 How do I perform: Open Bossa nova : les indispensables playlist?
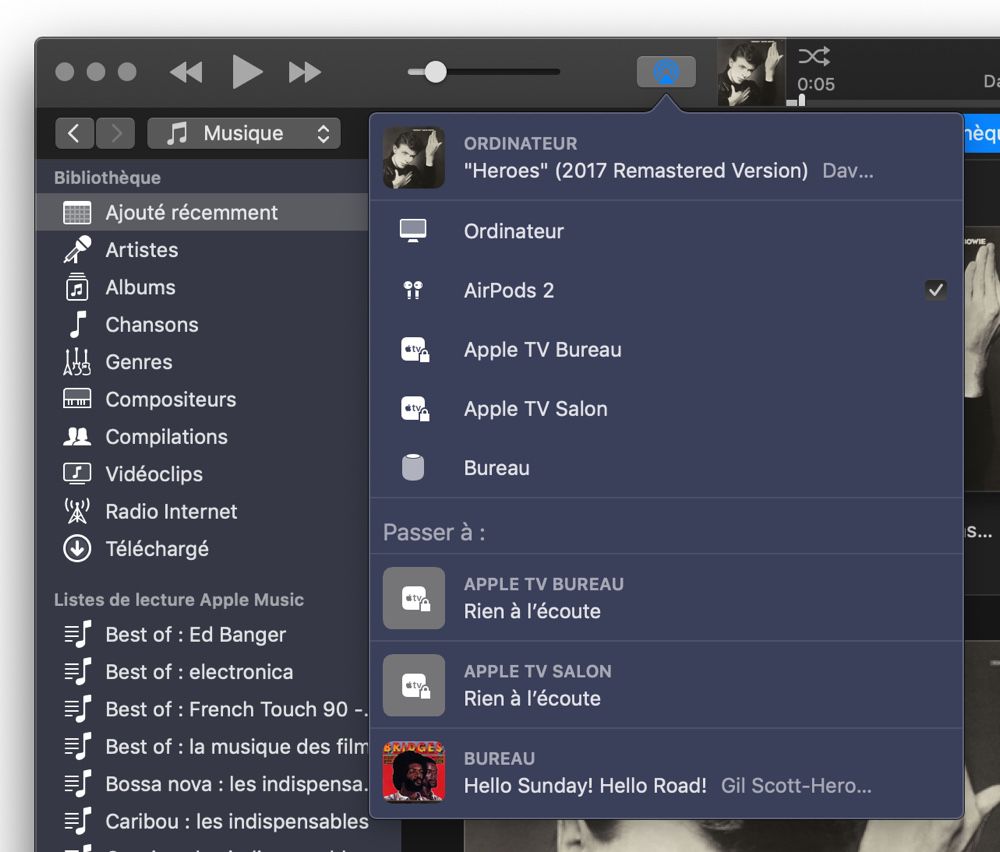[x=202, y=784]
